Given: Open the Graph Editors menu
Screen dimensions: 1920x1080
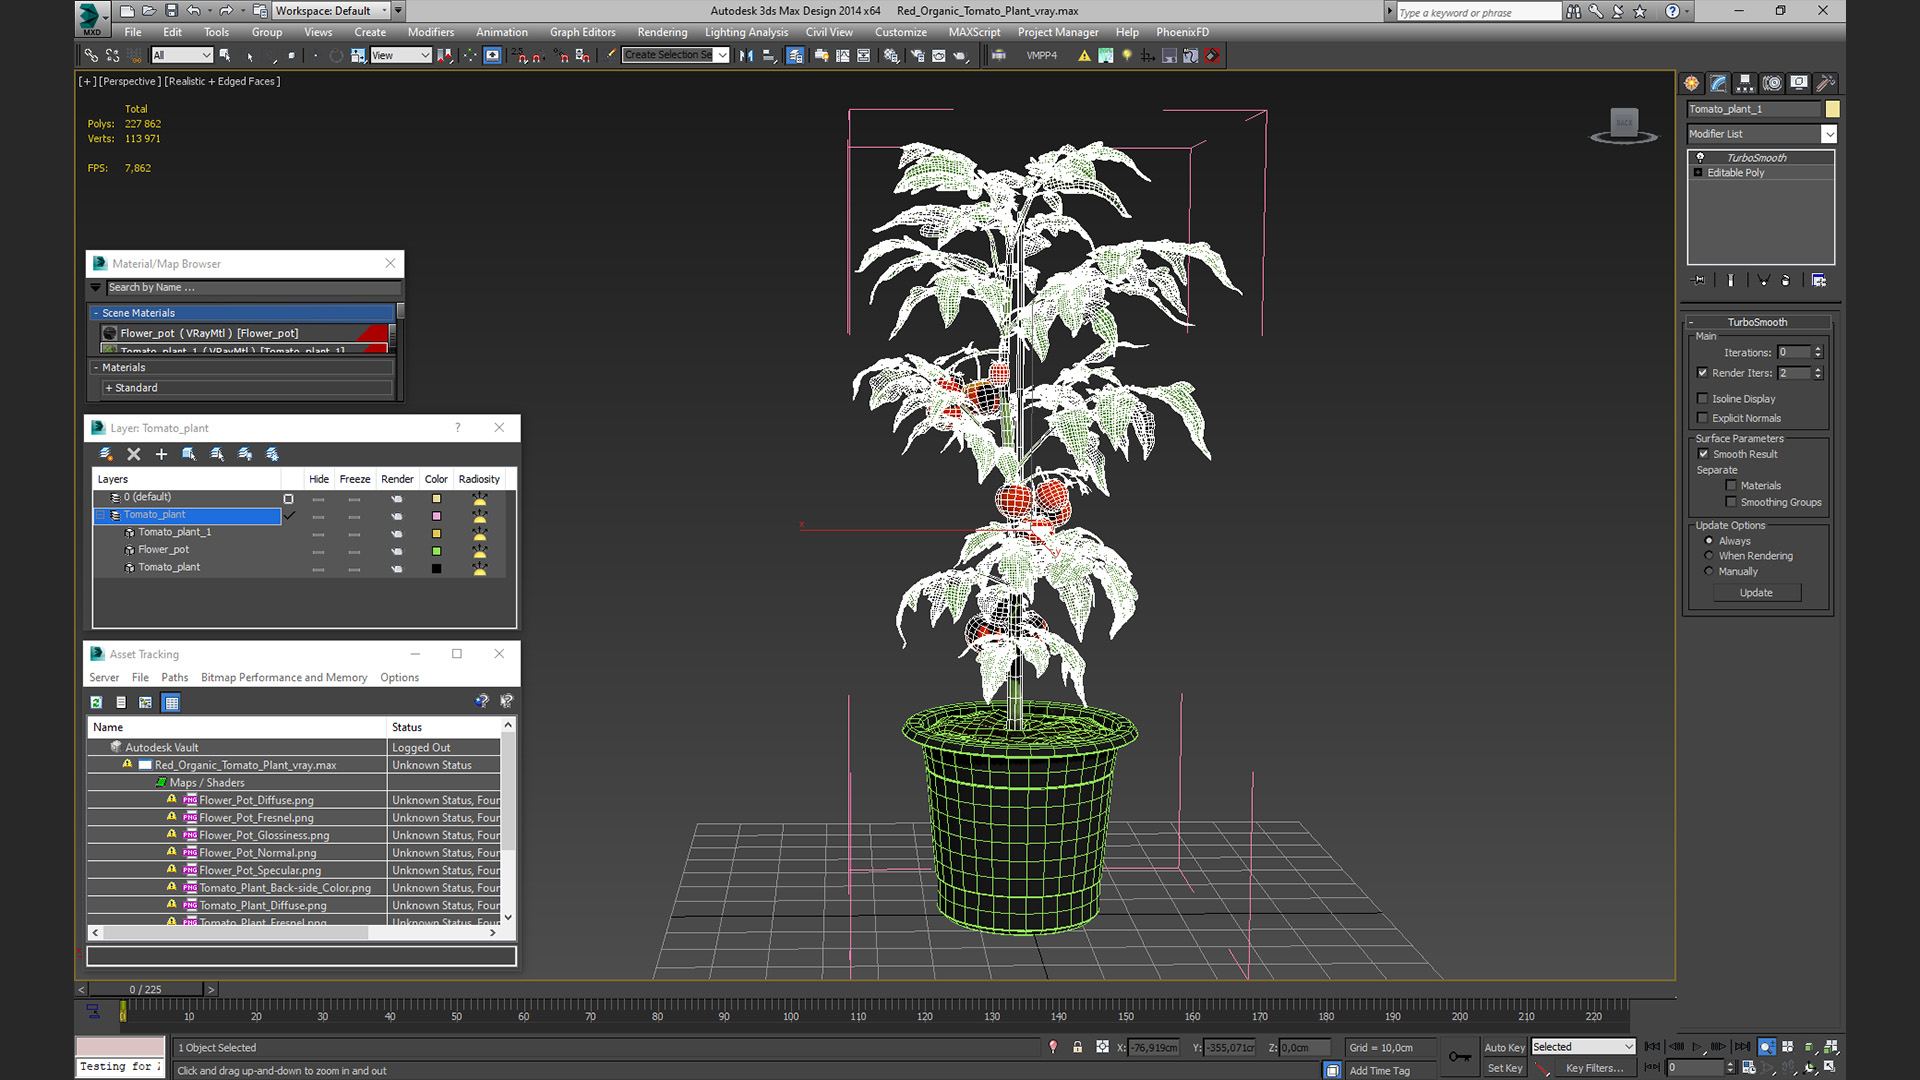Looking at the screenshot, I should (583, 32).
